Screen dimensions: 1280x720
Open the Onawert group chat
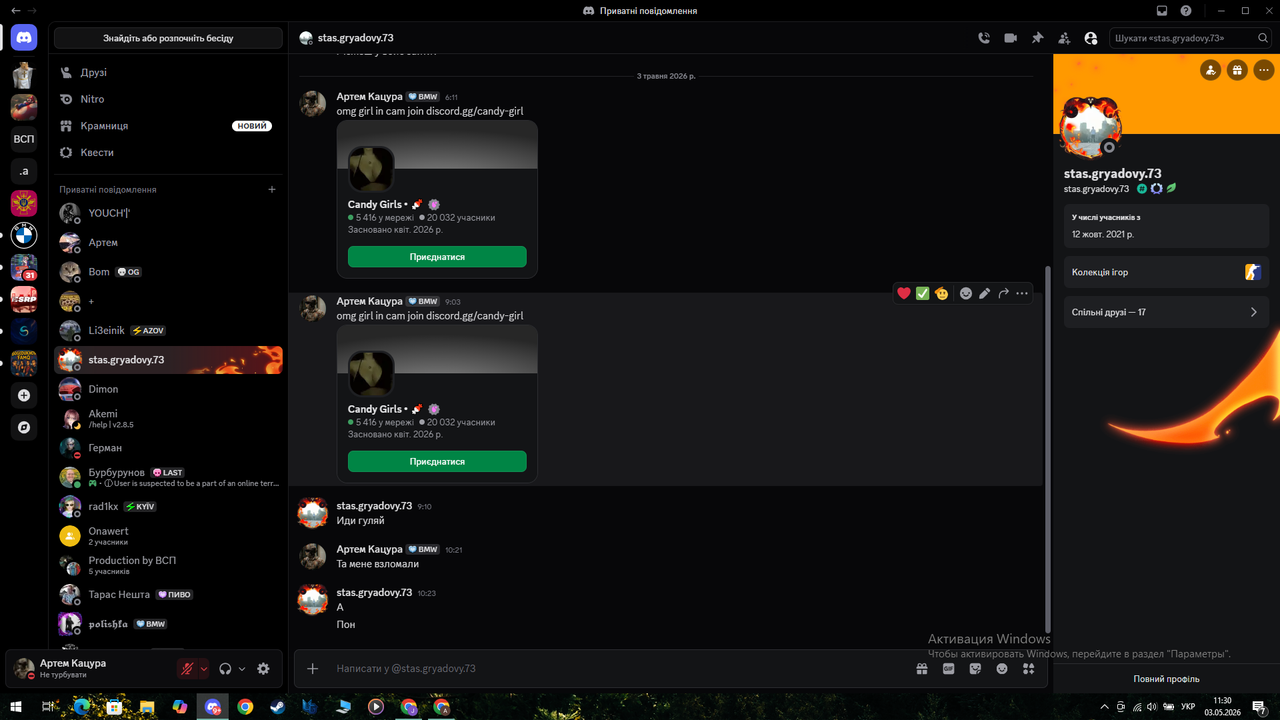pyautogui.click(x=168, y=536)
